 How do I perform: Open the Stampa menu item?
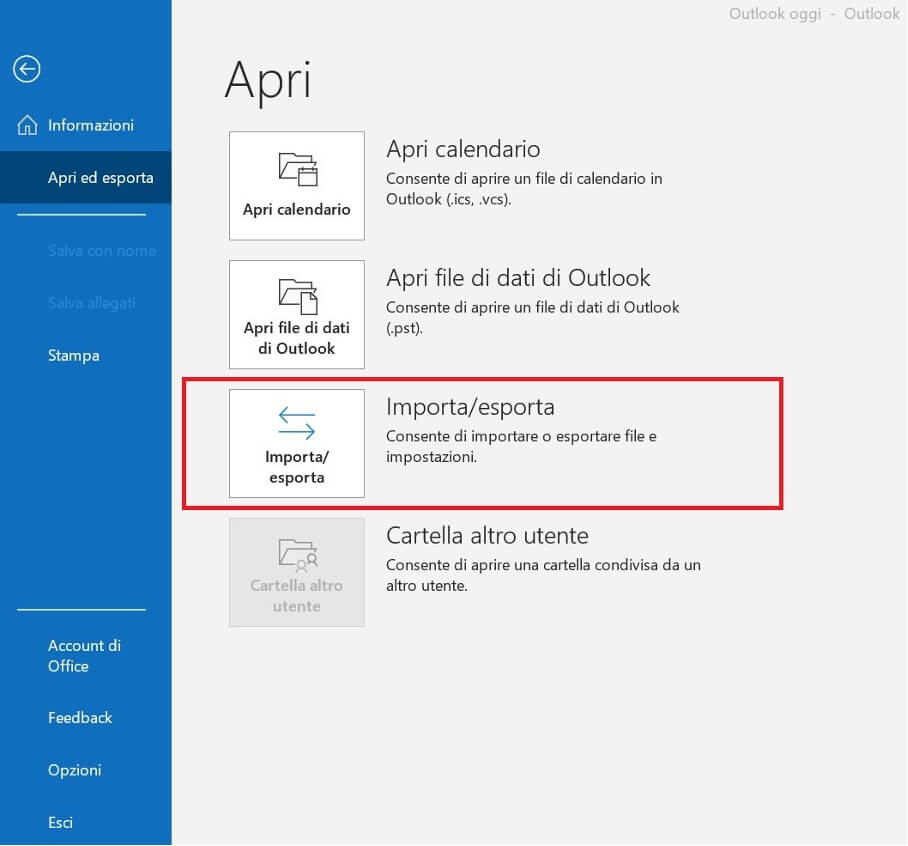[x=74, y=356]
